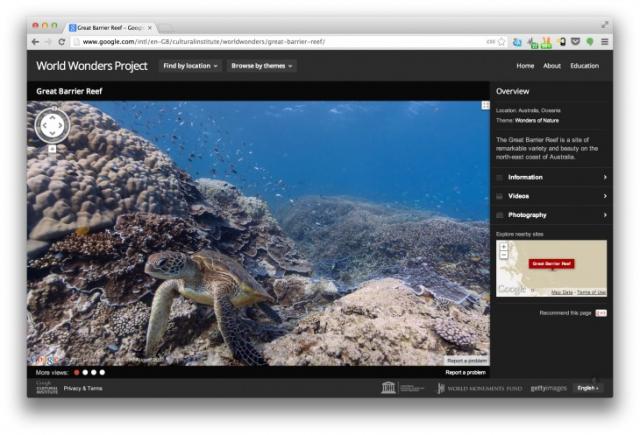Viewport: 640px width, 435px height.
Task: Open the Chrome hamburger menu
Action: pos(604,42)
